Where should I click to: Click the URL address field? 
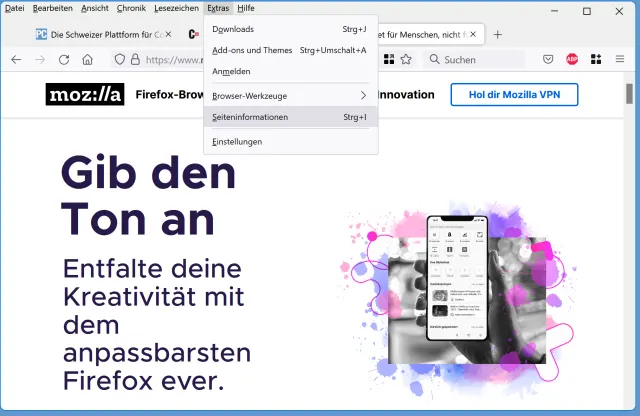click(174, 60)
